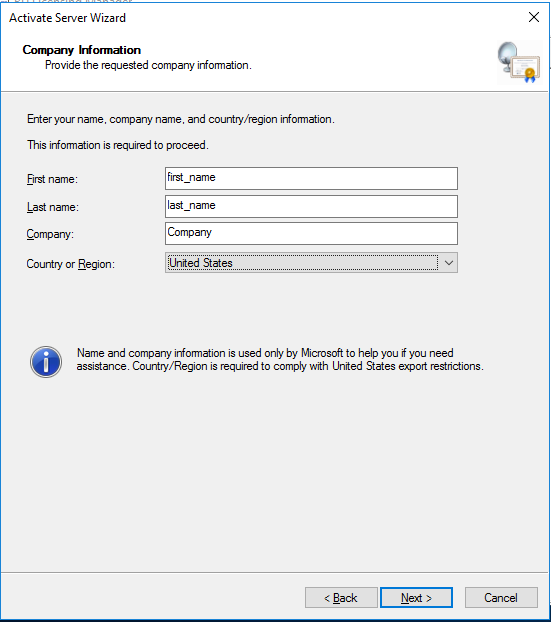Click the Last name label
This screenshot has width=551, height=622.
click(x=53, y=207)
